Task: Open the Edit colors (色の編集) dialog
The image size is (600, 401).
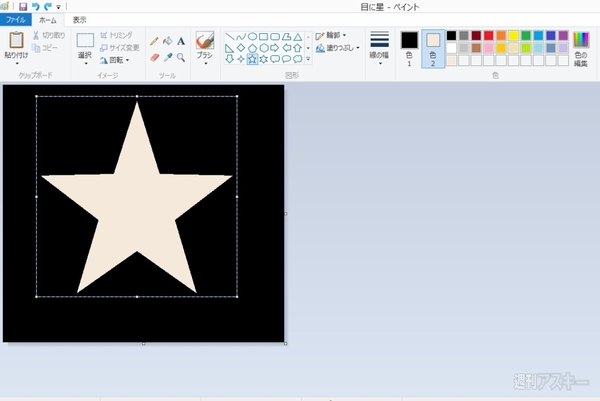Action: click(x=580, y=46)
